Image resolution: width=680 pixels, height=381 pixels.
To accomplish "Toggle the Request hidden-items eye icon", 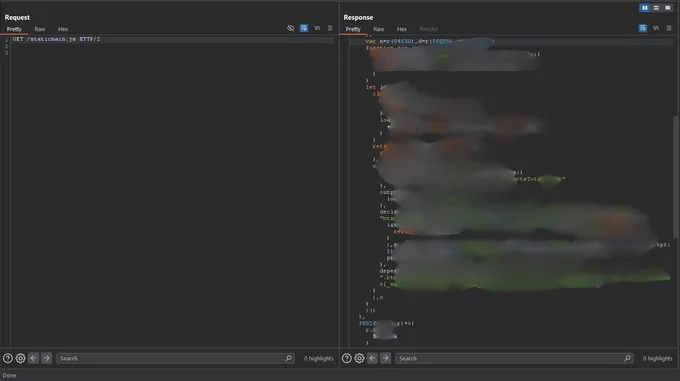I will [291, 28].
